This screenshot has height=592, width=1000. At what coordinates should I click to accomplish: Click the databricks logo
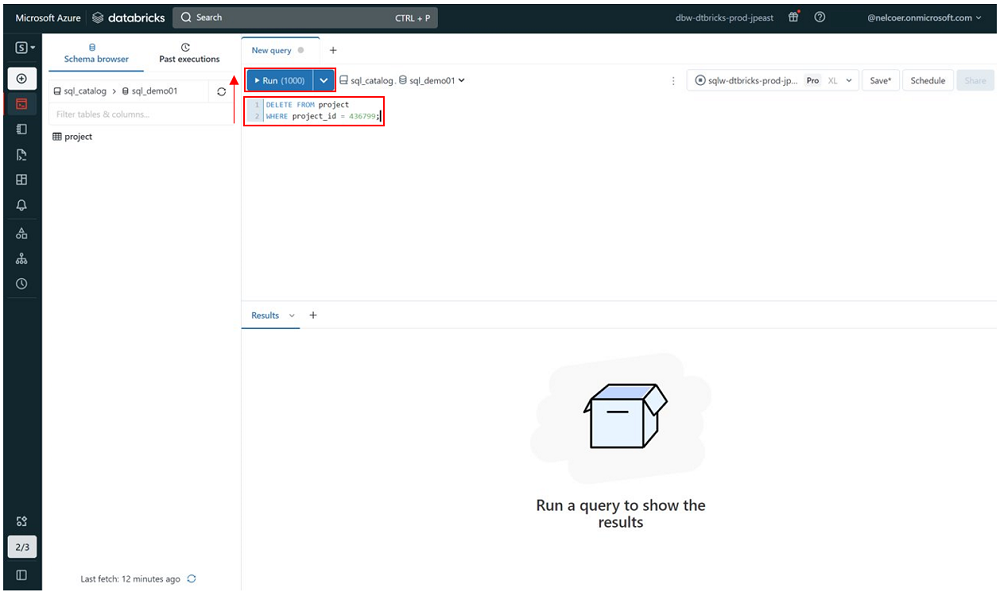click(x=129, y=18)
